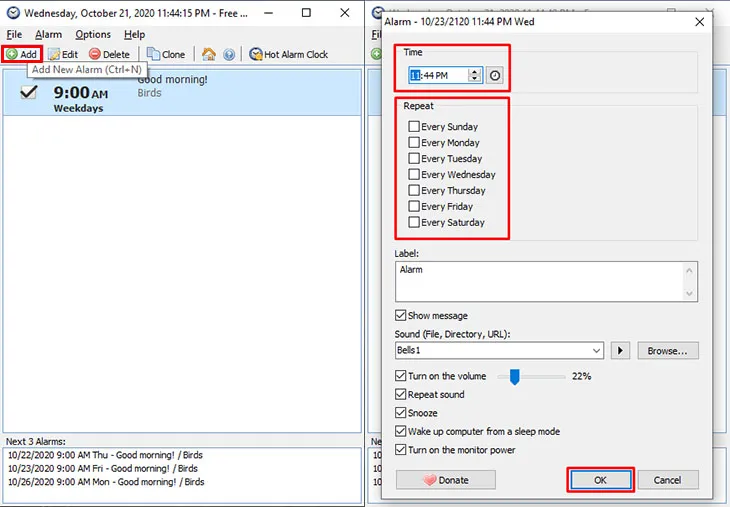Open the Options menu
Viewport: 730px width, 507px height.
[93, 34]
